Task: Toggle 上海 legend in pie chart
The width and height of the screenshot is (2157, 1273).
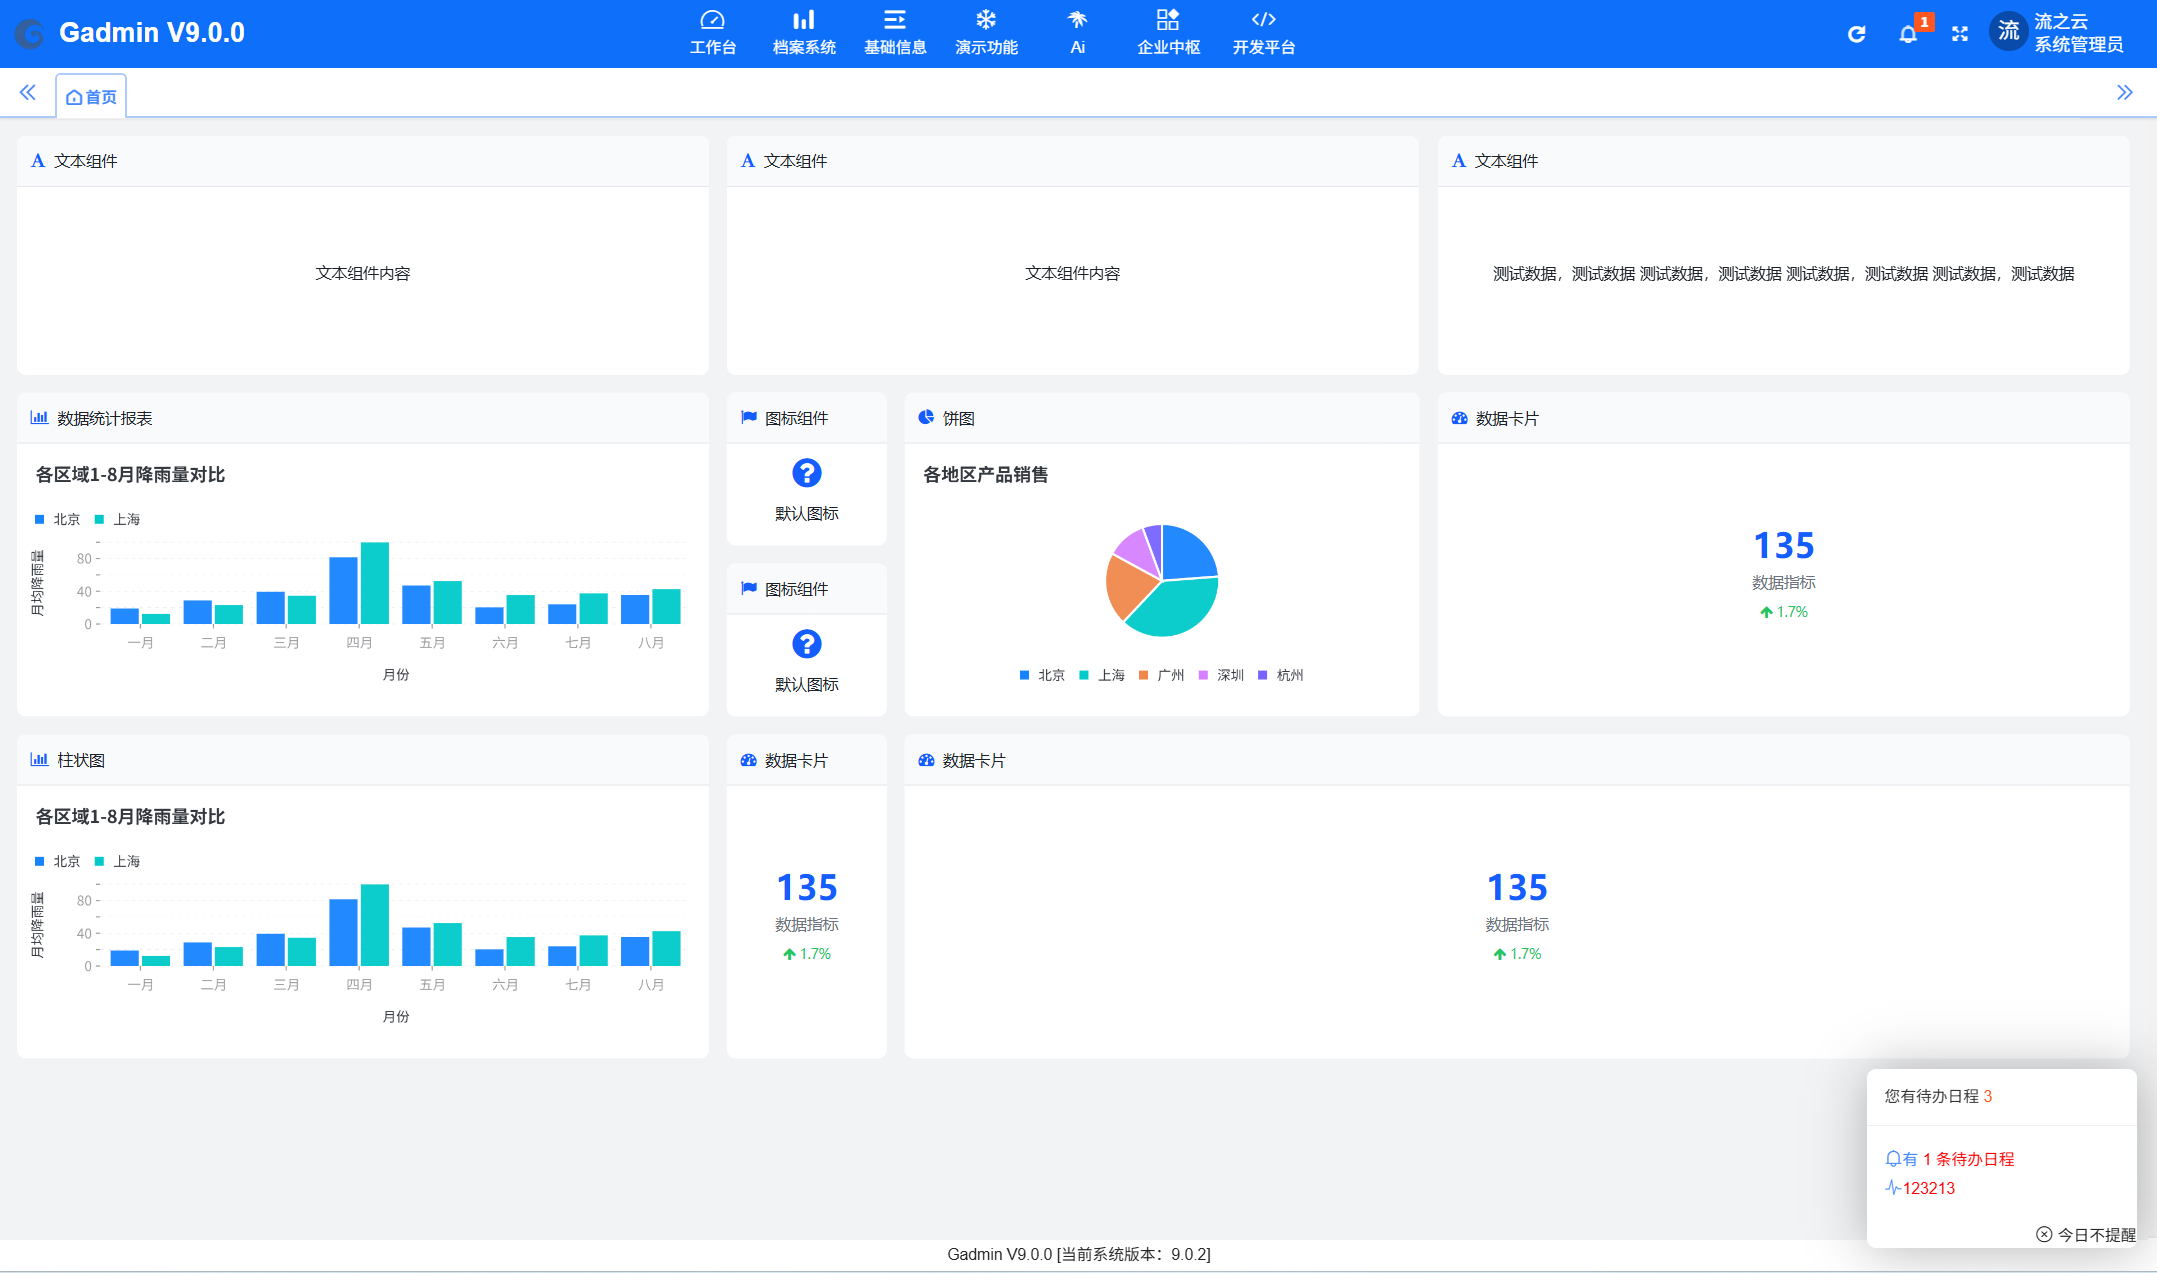Action: click(x=1102, y=675)
